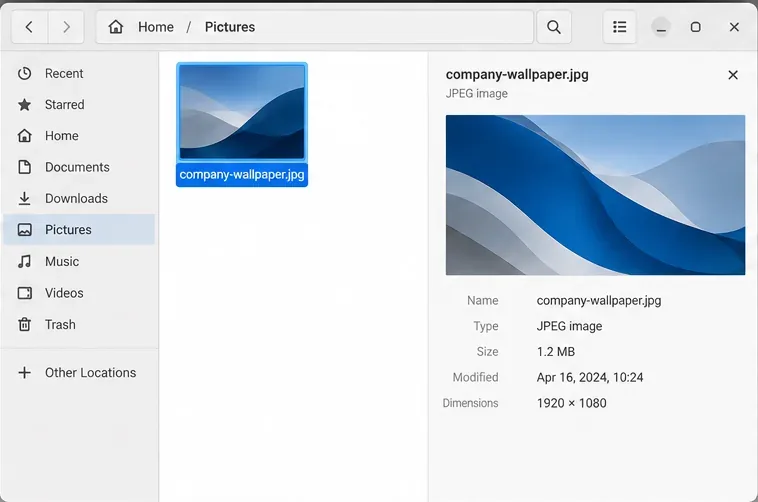
Task: Select the Pictures sidebar entry
Action: pos(79,230)
